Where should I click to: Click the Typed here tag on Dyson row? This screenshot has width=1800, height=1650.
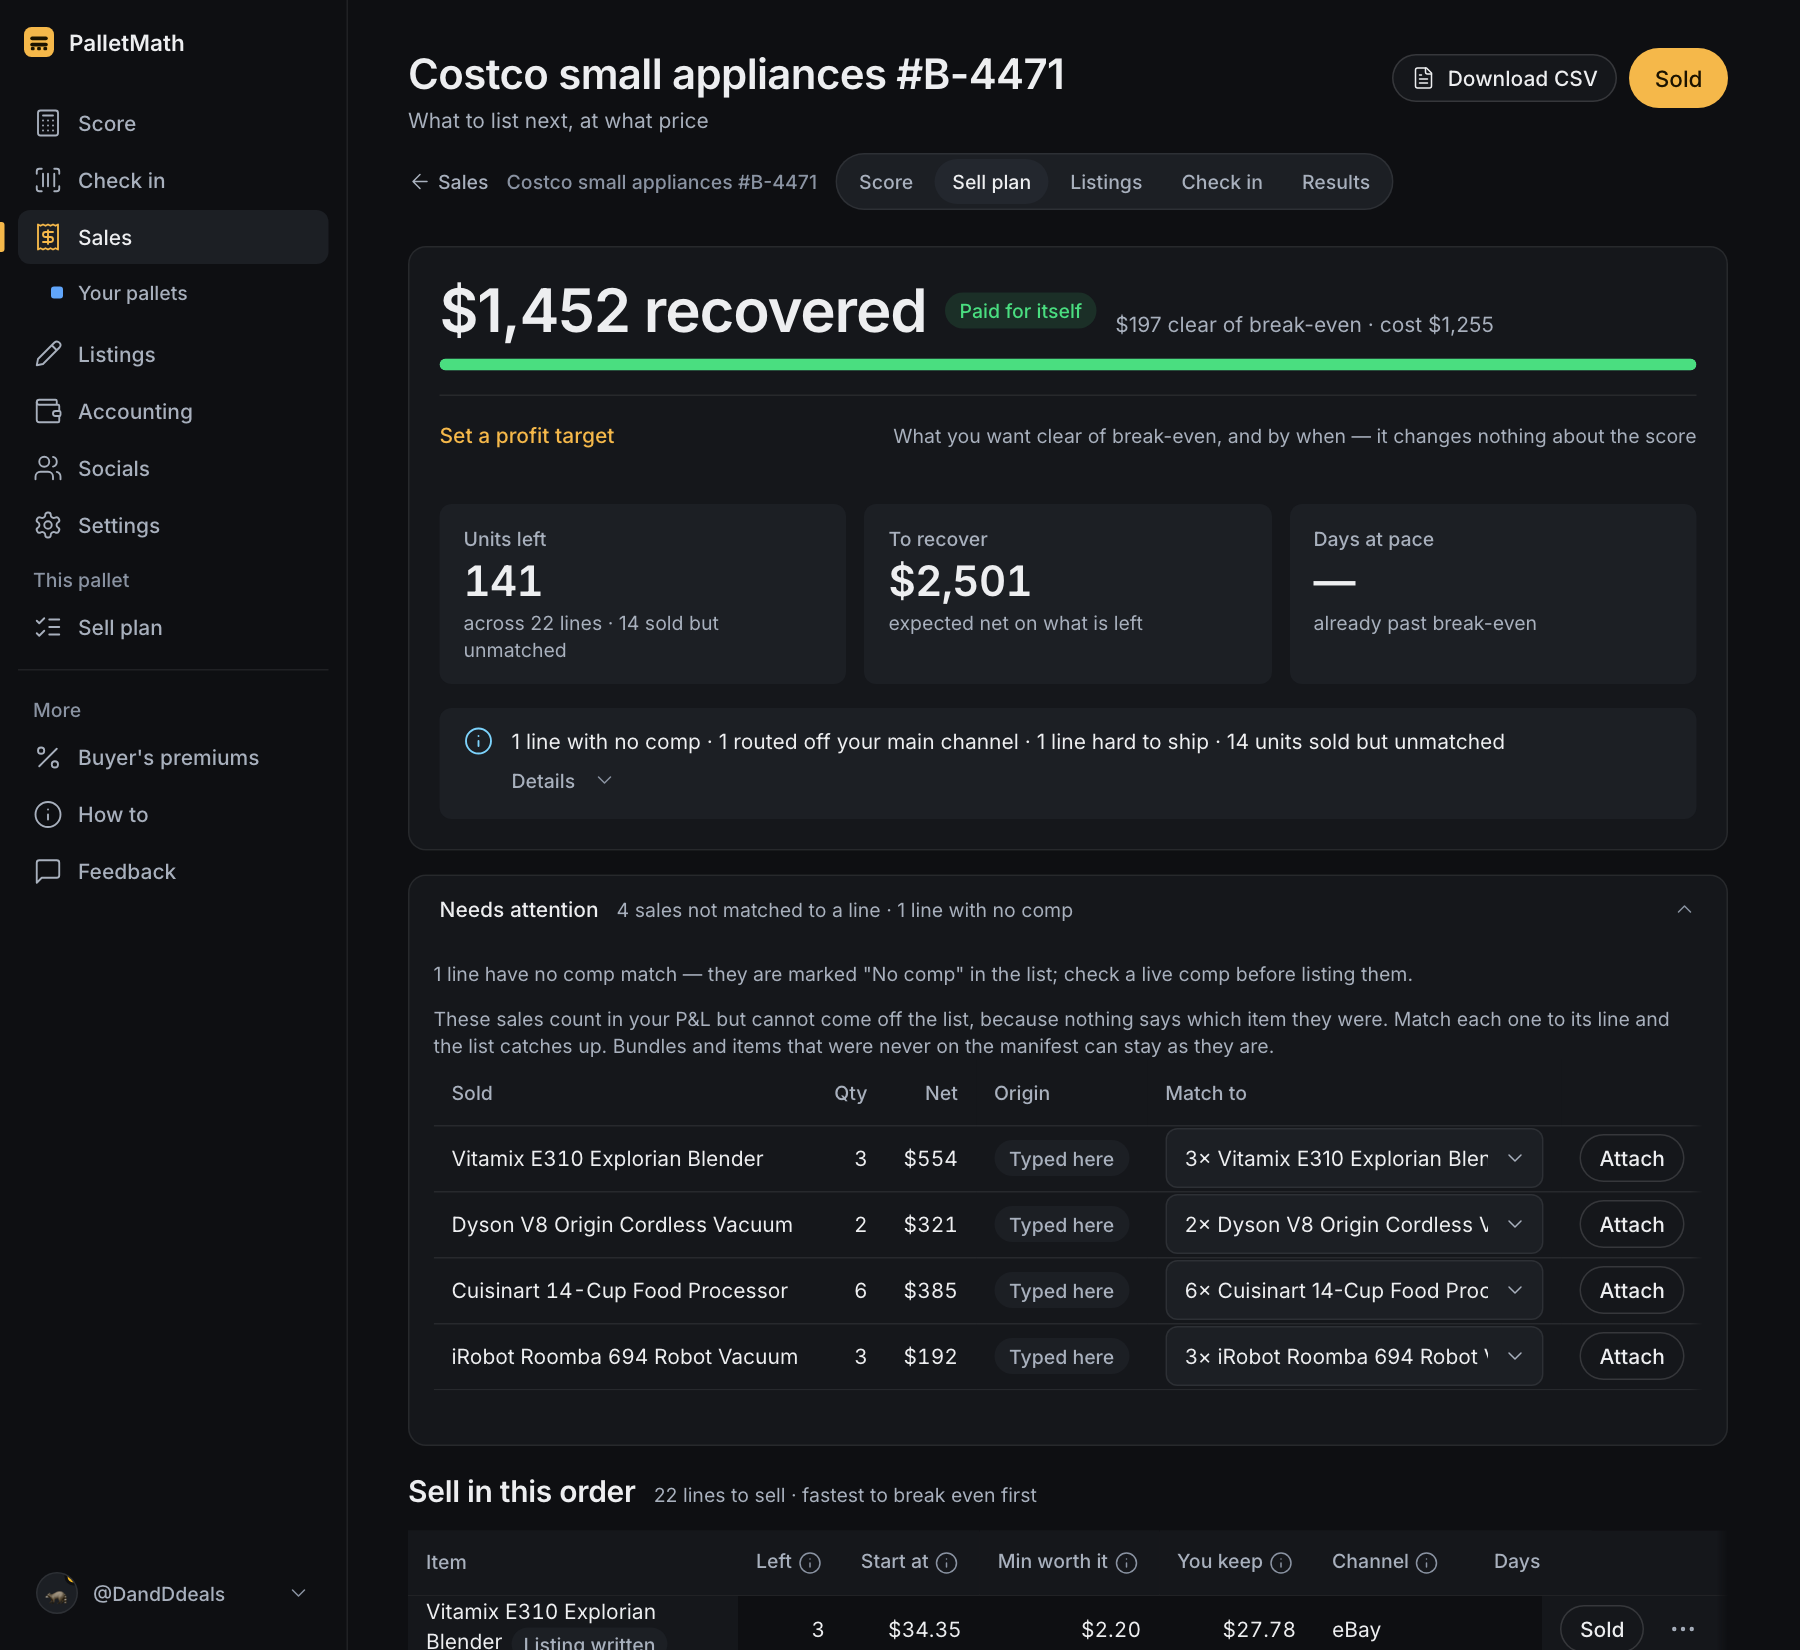pyautogui.click(x=1061, y=1224)
